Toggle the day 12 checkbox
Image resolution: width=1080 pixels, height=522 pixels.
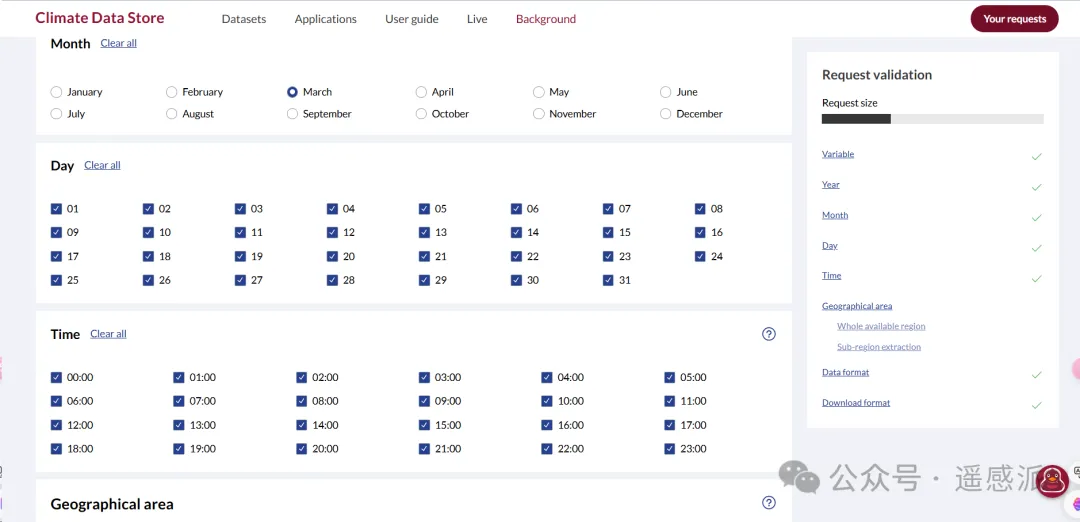click(x=332, y=233)
